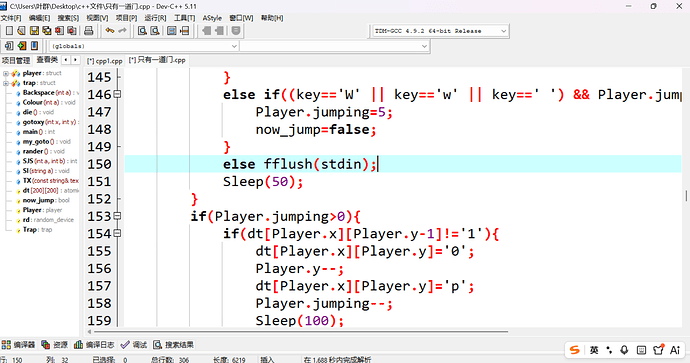Switch to the 查看类 sidebar tab

47,60
